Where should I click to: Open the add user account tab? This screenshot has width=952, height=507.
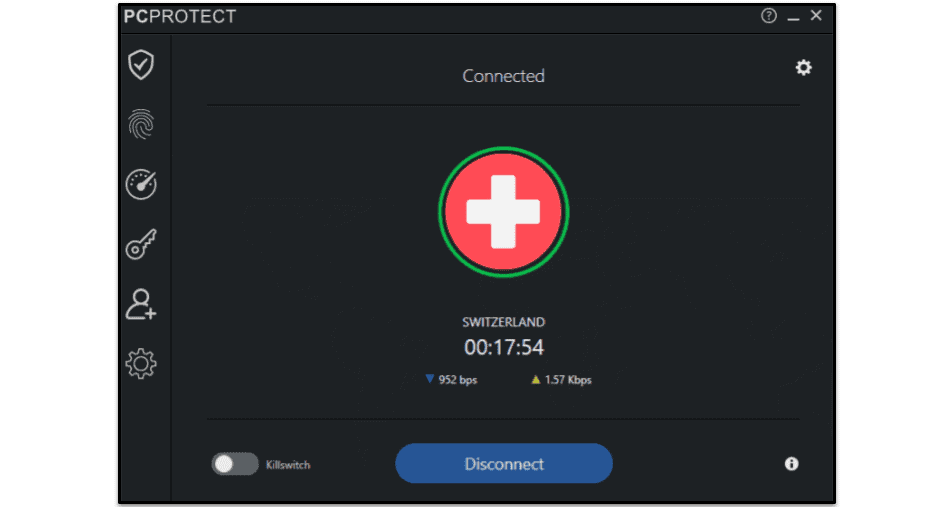[x=141, y=304]
